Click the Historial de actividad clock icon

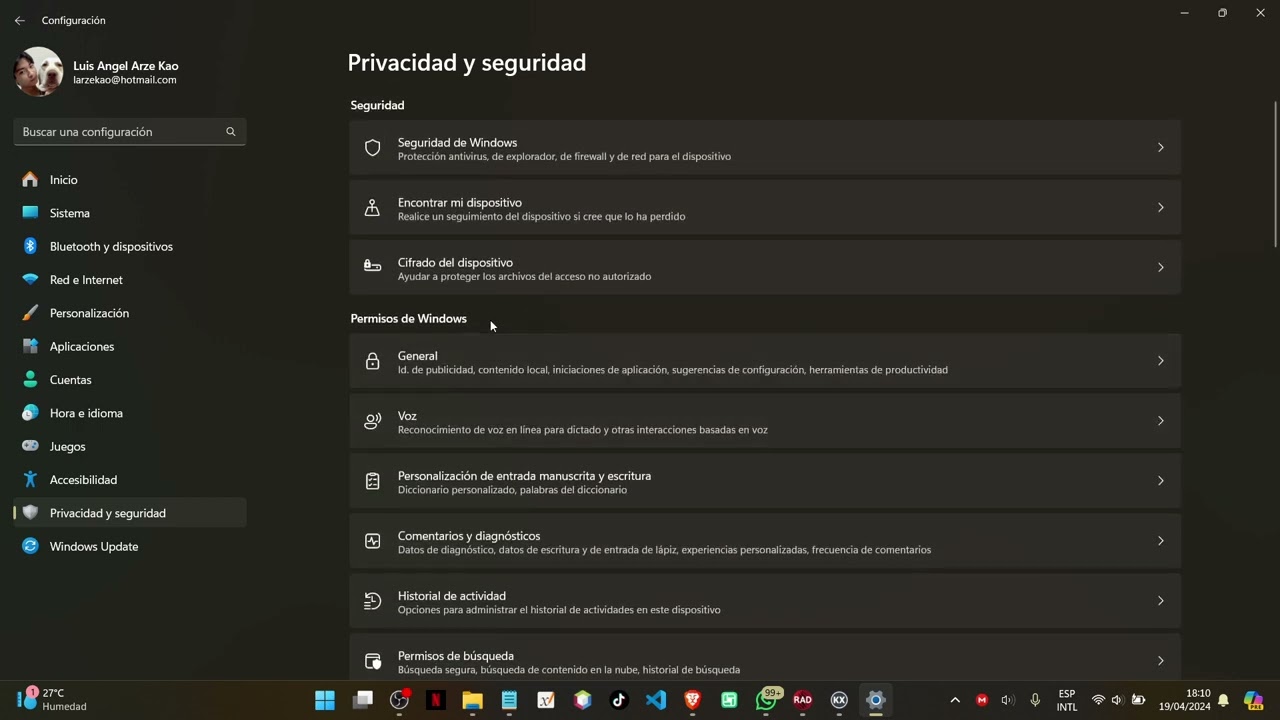[372, 601]
